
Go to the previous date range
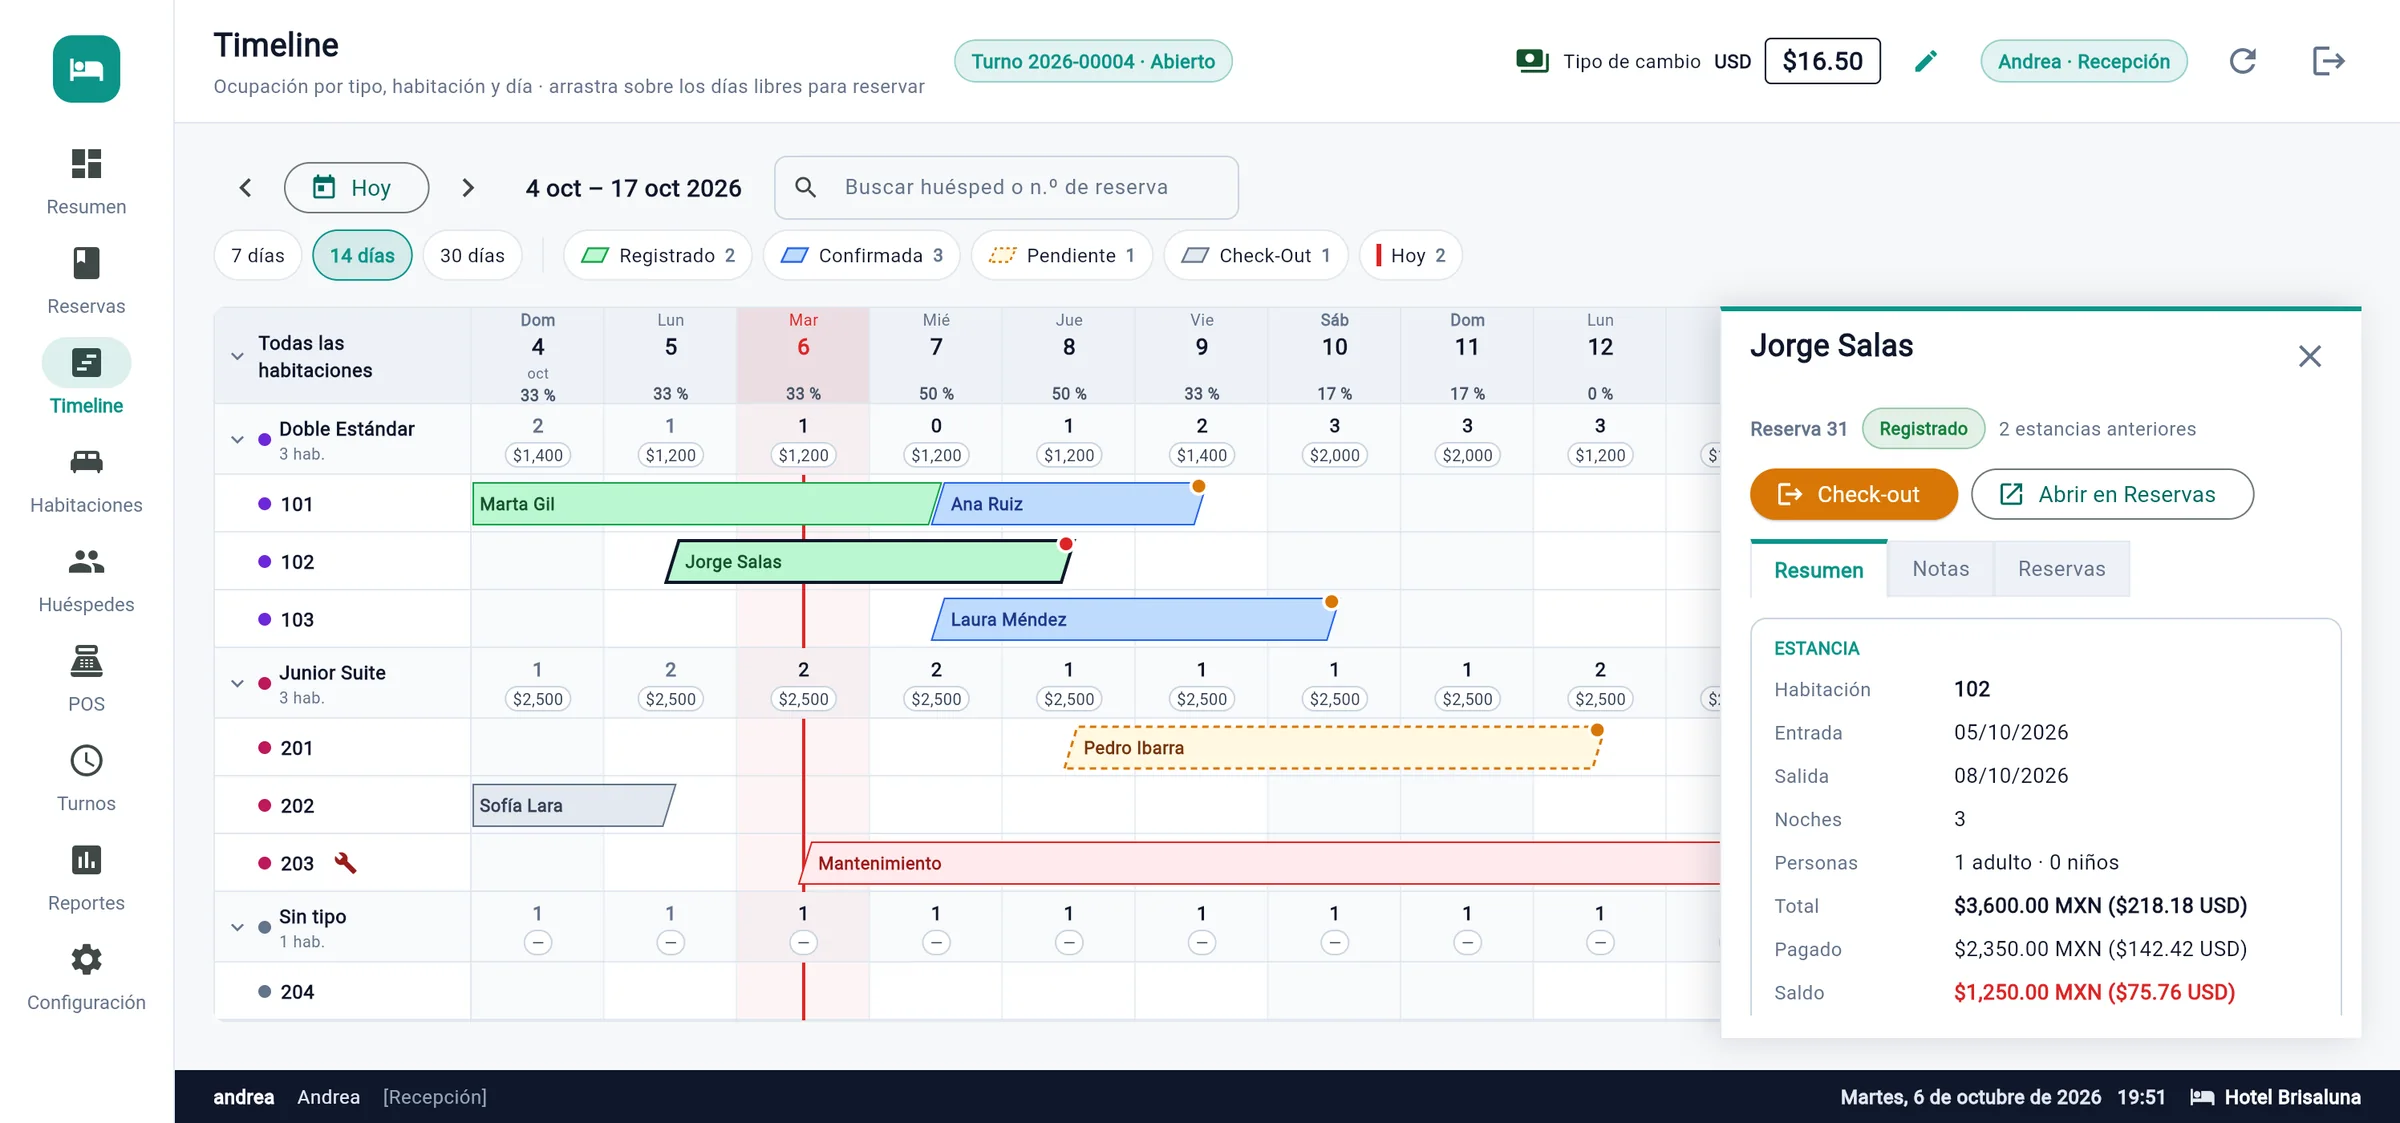245,187
